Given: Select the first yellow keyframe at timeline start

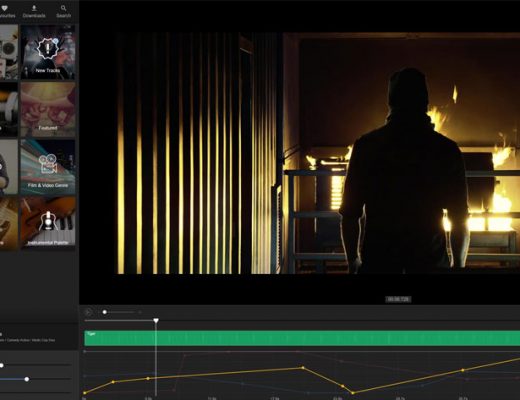Looking at the screenshot, I should coord(84,393).
